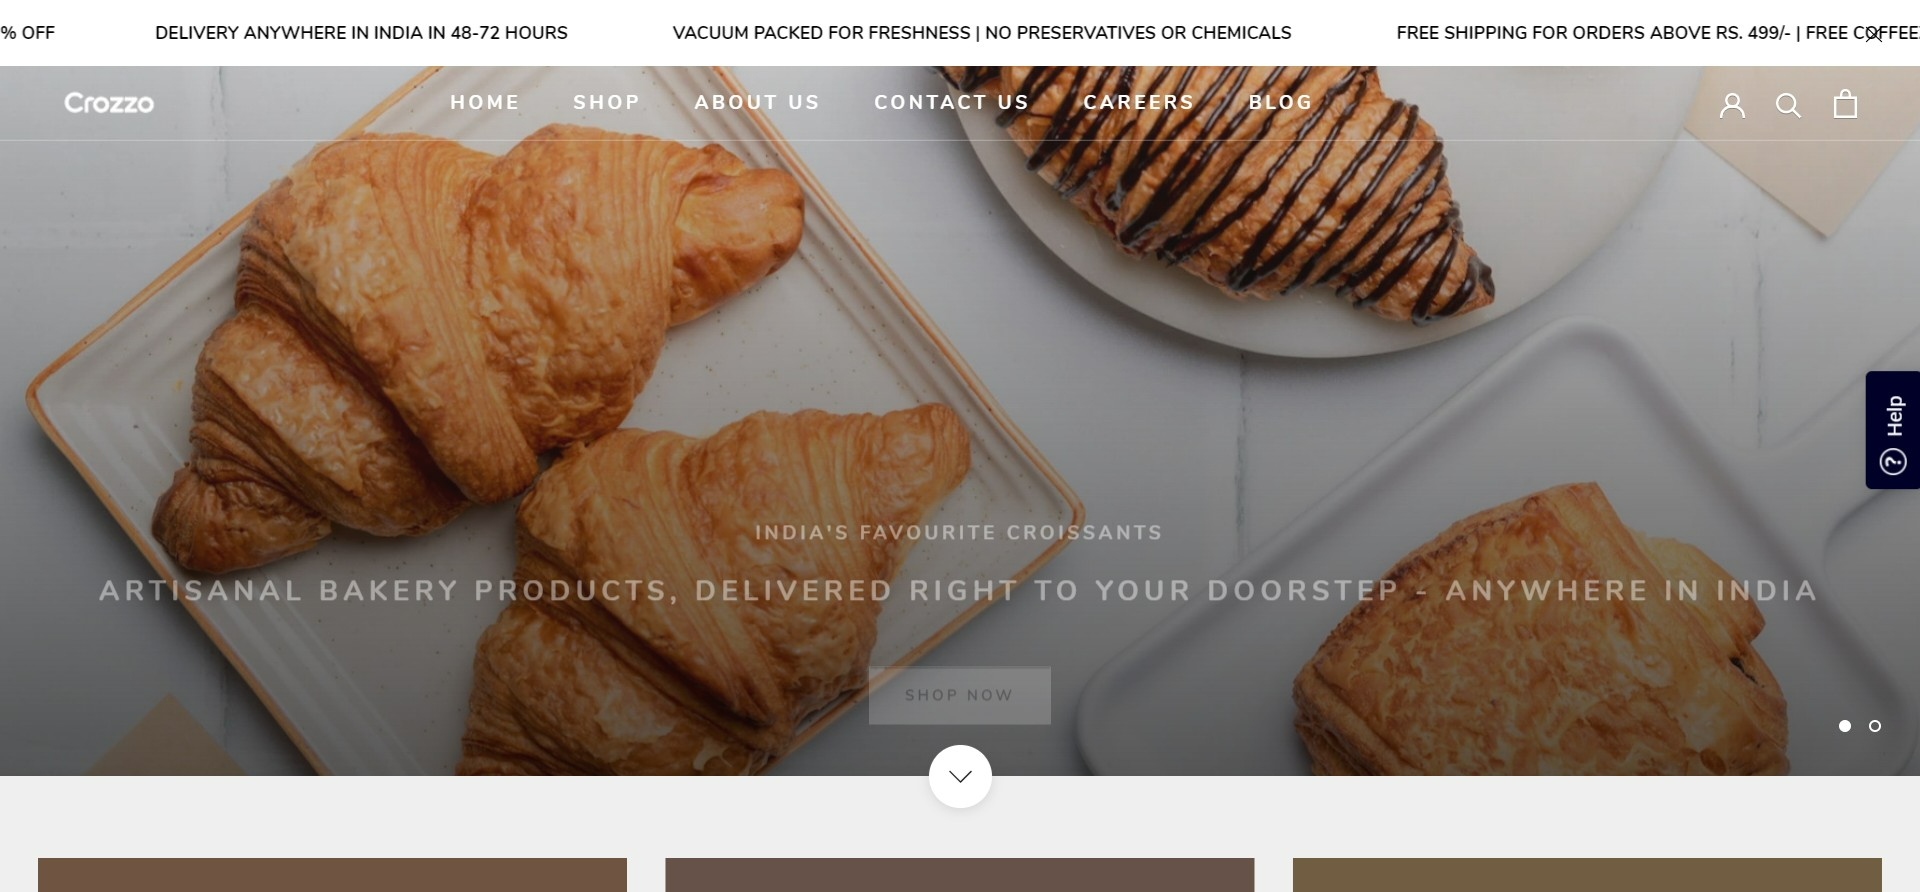Go to the Home menu item
The width and height of the screenshot is (1920, 892).
click(x=485, y=102)
